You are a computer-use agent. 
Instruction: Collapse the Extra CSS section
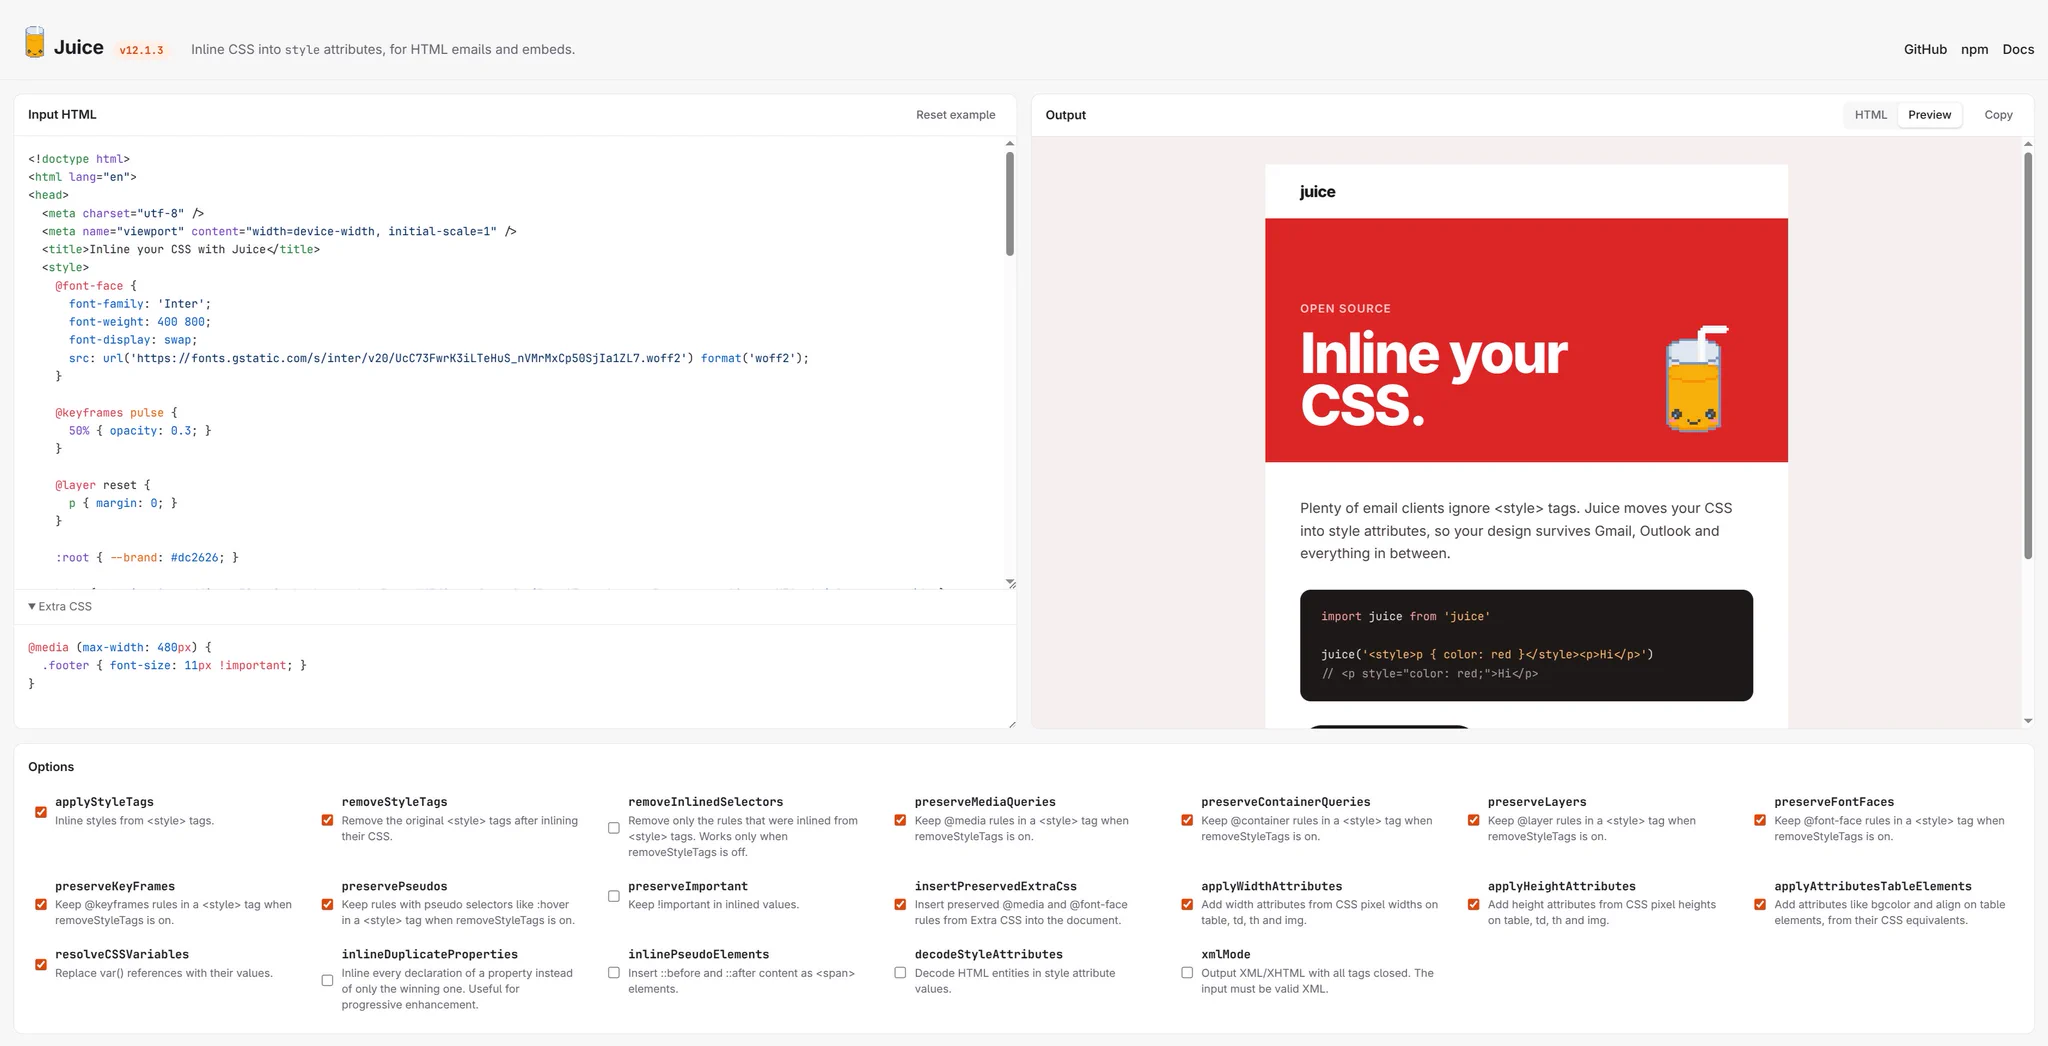[60, 607]
